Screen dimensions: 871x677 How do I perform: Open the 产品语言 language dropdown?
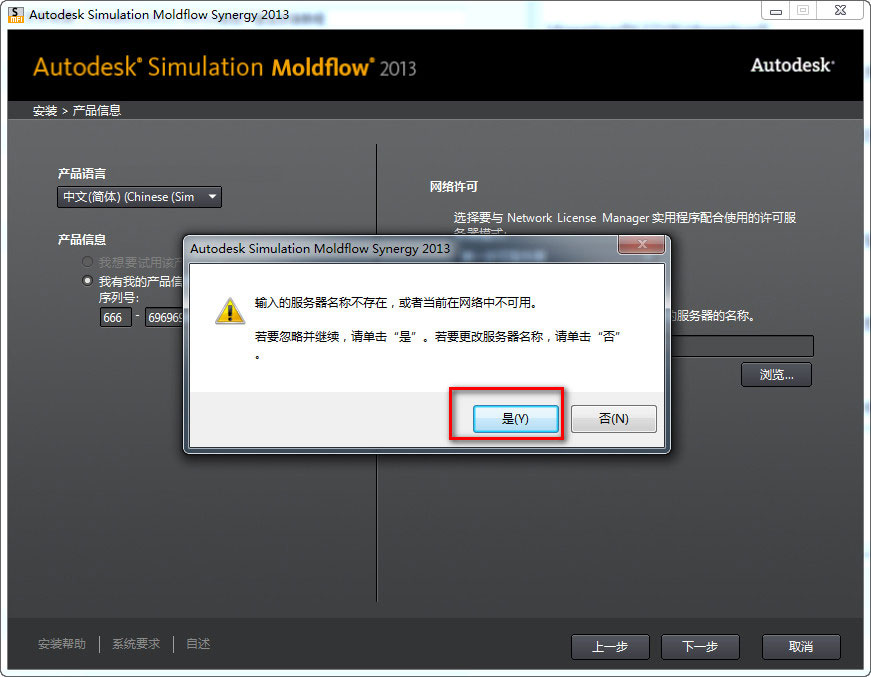[x=139, y=197]
